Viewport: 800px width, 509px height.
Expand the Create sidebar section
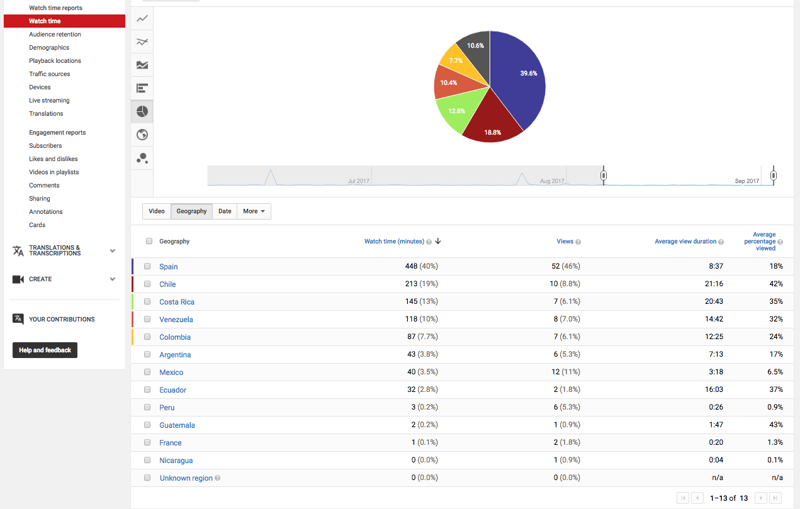pyautogui.click(x=112, y=279)
